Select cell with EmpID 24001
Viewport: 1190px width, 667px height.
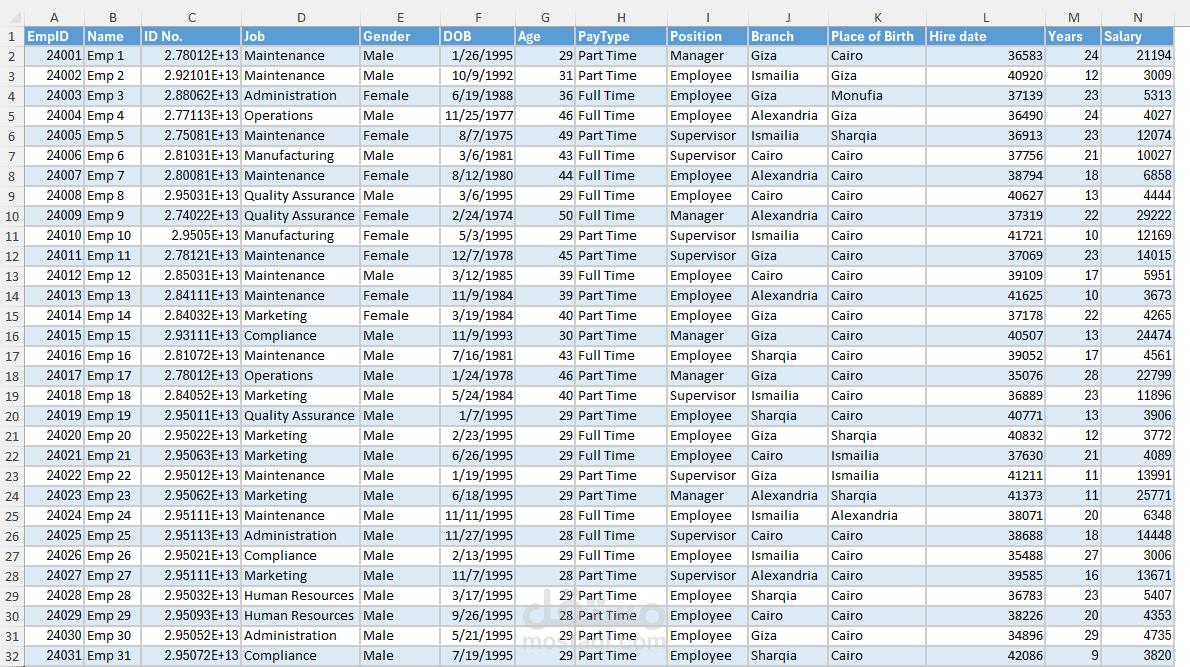[54, 55]
